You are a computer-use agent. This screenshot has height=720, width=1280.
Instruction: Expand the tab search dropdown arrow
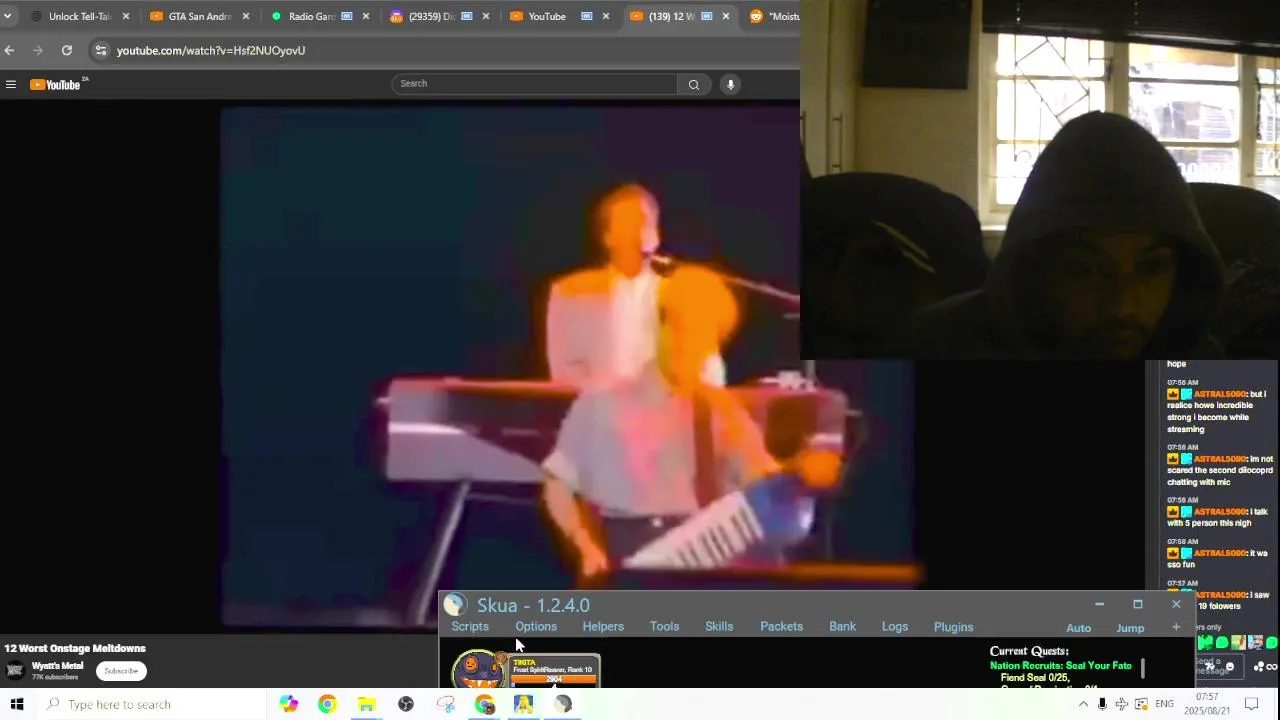point(7,16)
